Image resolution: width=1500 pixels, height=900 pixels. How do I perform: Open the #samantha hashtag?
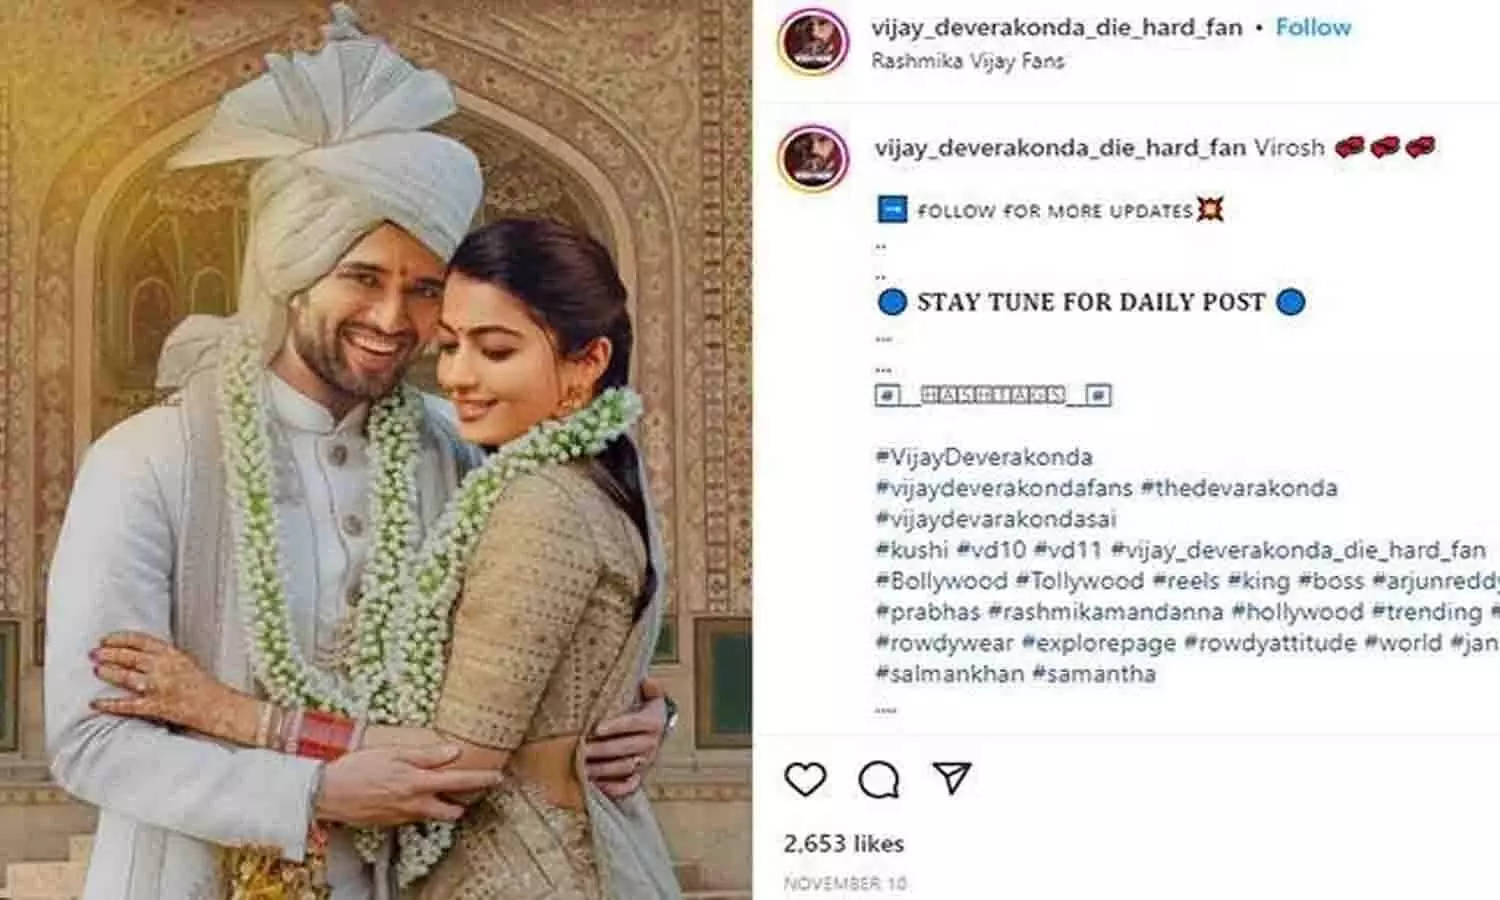point(1094,674)
